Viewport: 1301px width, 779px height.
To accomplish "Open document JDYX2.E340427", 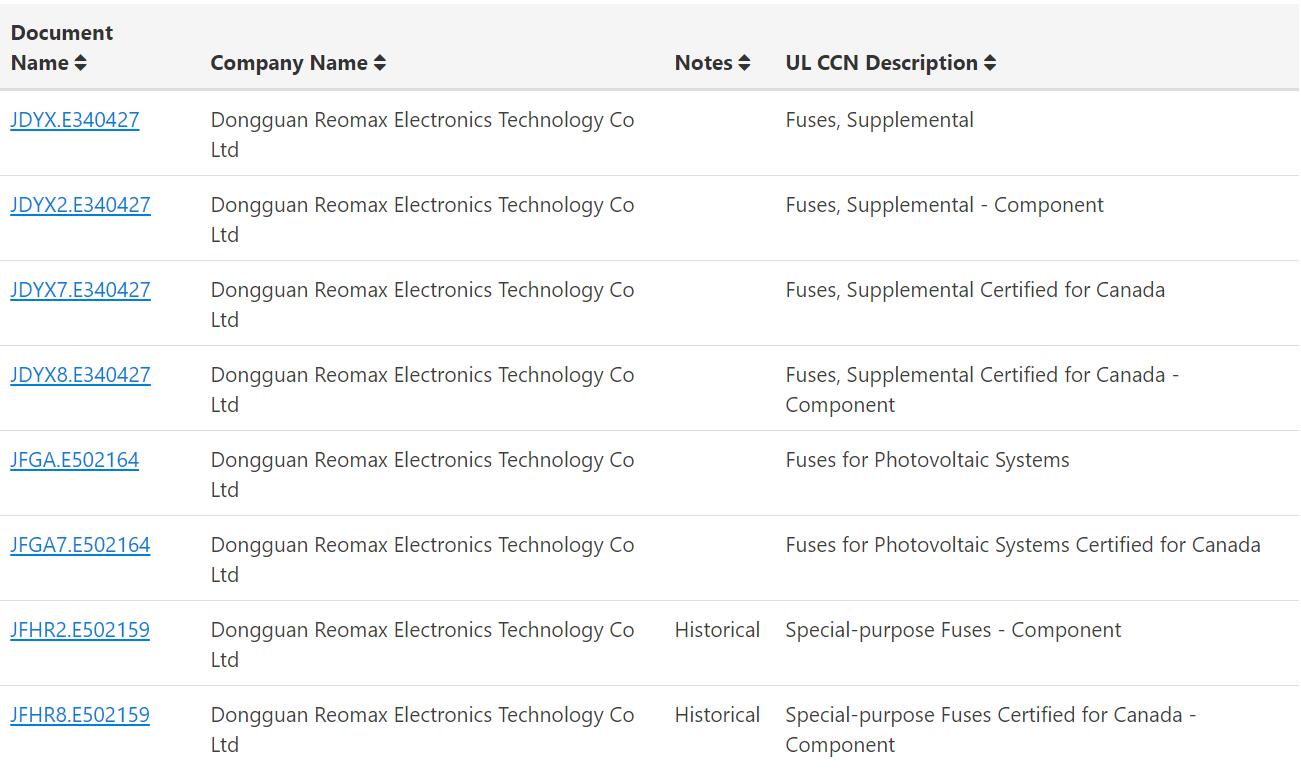I will (80, 205).
